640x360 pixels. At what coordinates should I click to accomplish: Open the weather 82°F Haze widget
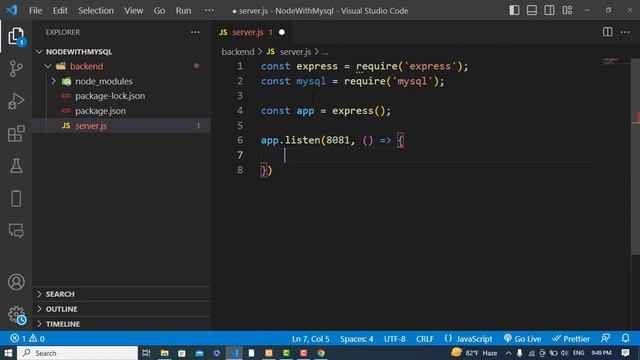click(x=475, y=353)
